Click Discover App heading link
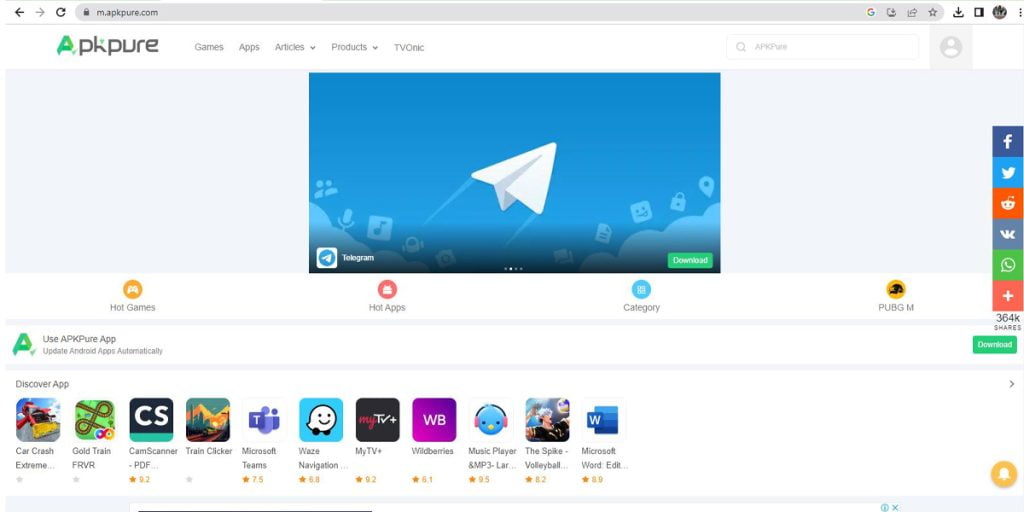This screenshot has width=1024, height=512. click(42, 384)
